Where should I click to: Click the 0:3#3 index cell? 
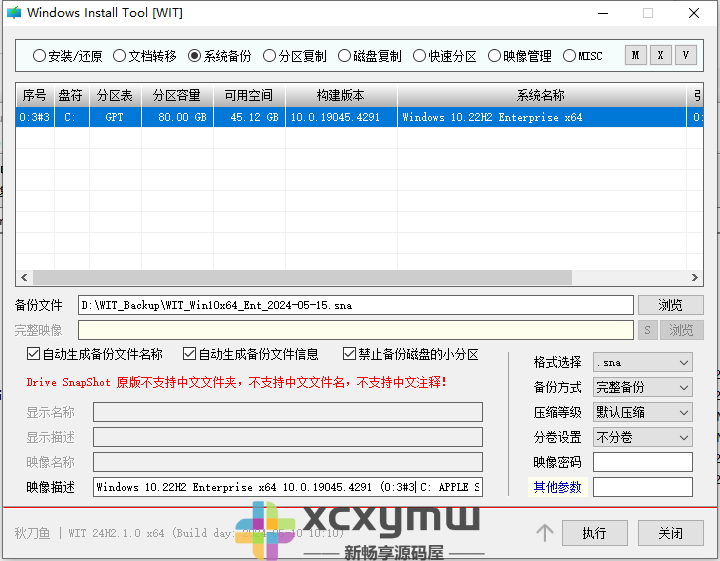[35, 117]
